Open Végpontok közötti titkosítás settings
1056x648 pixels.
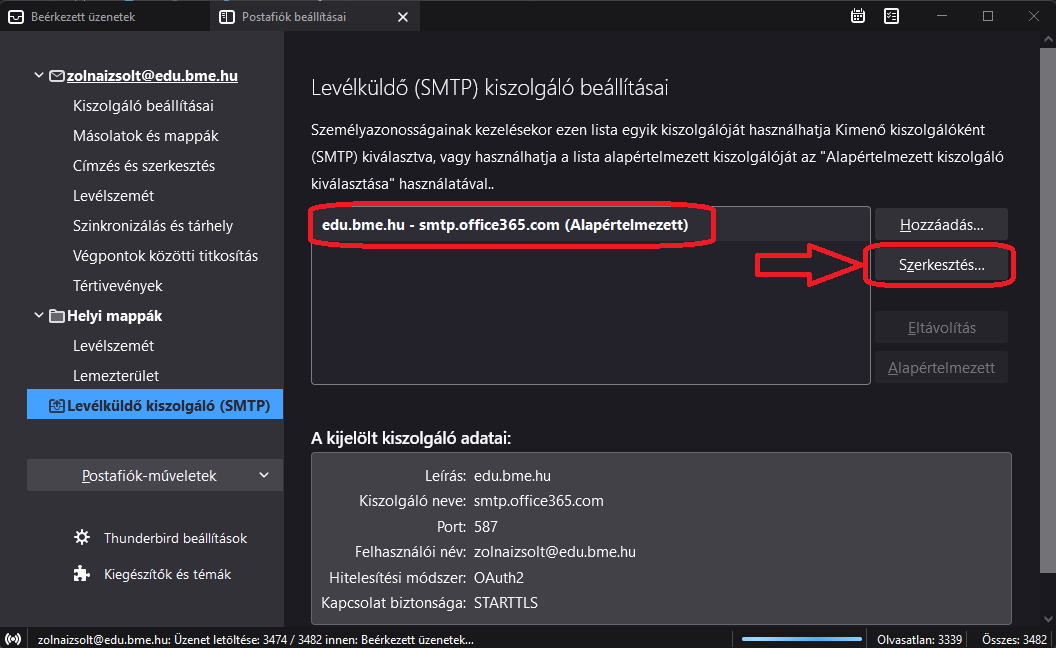click(x=165, y=256)
